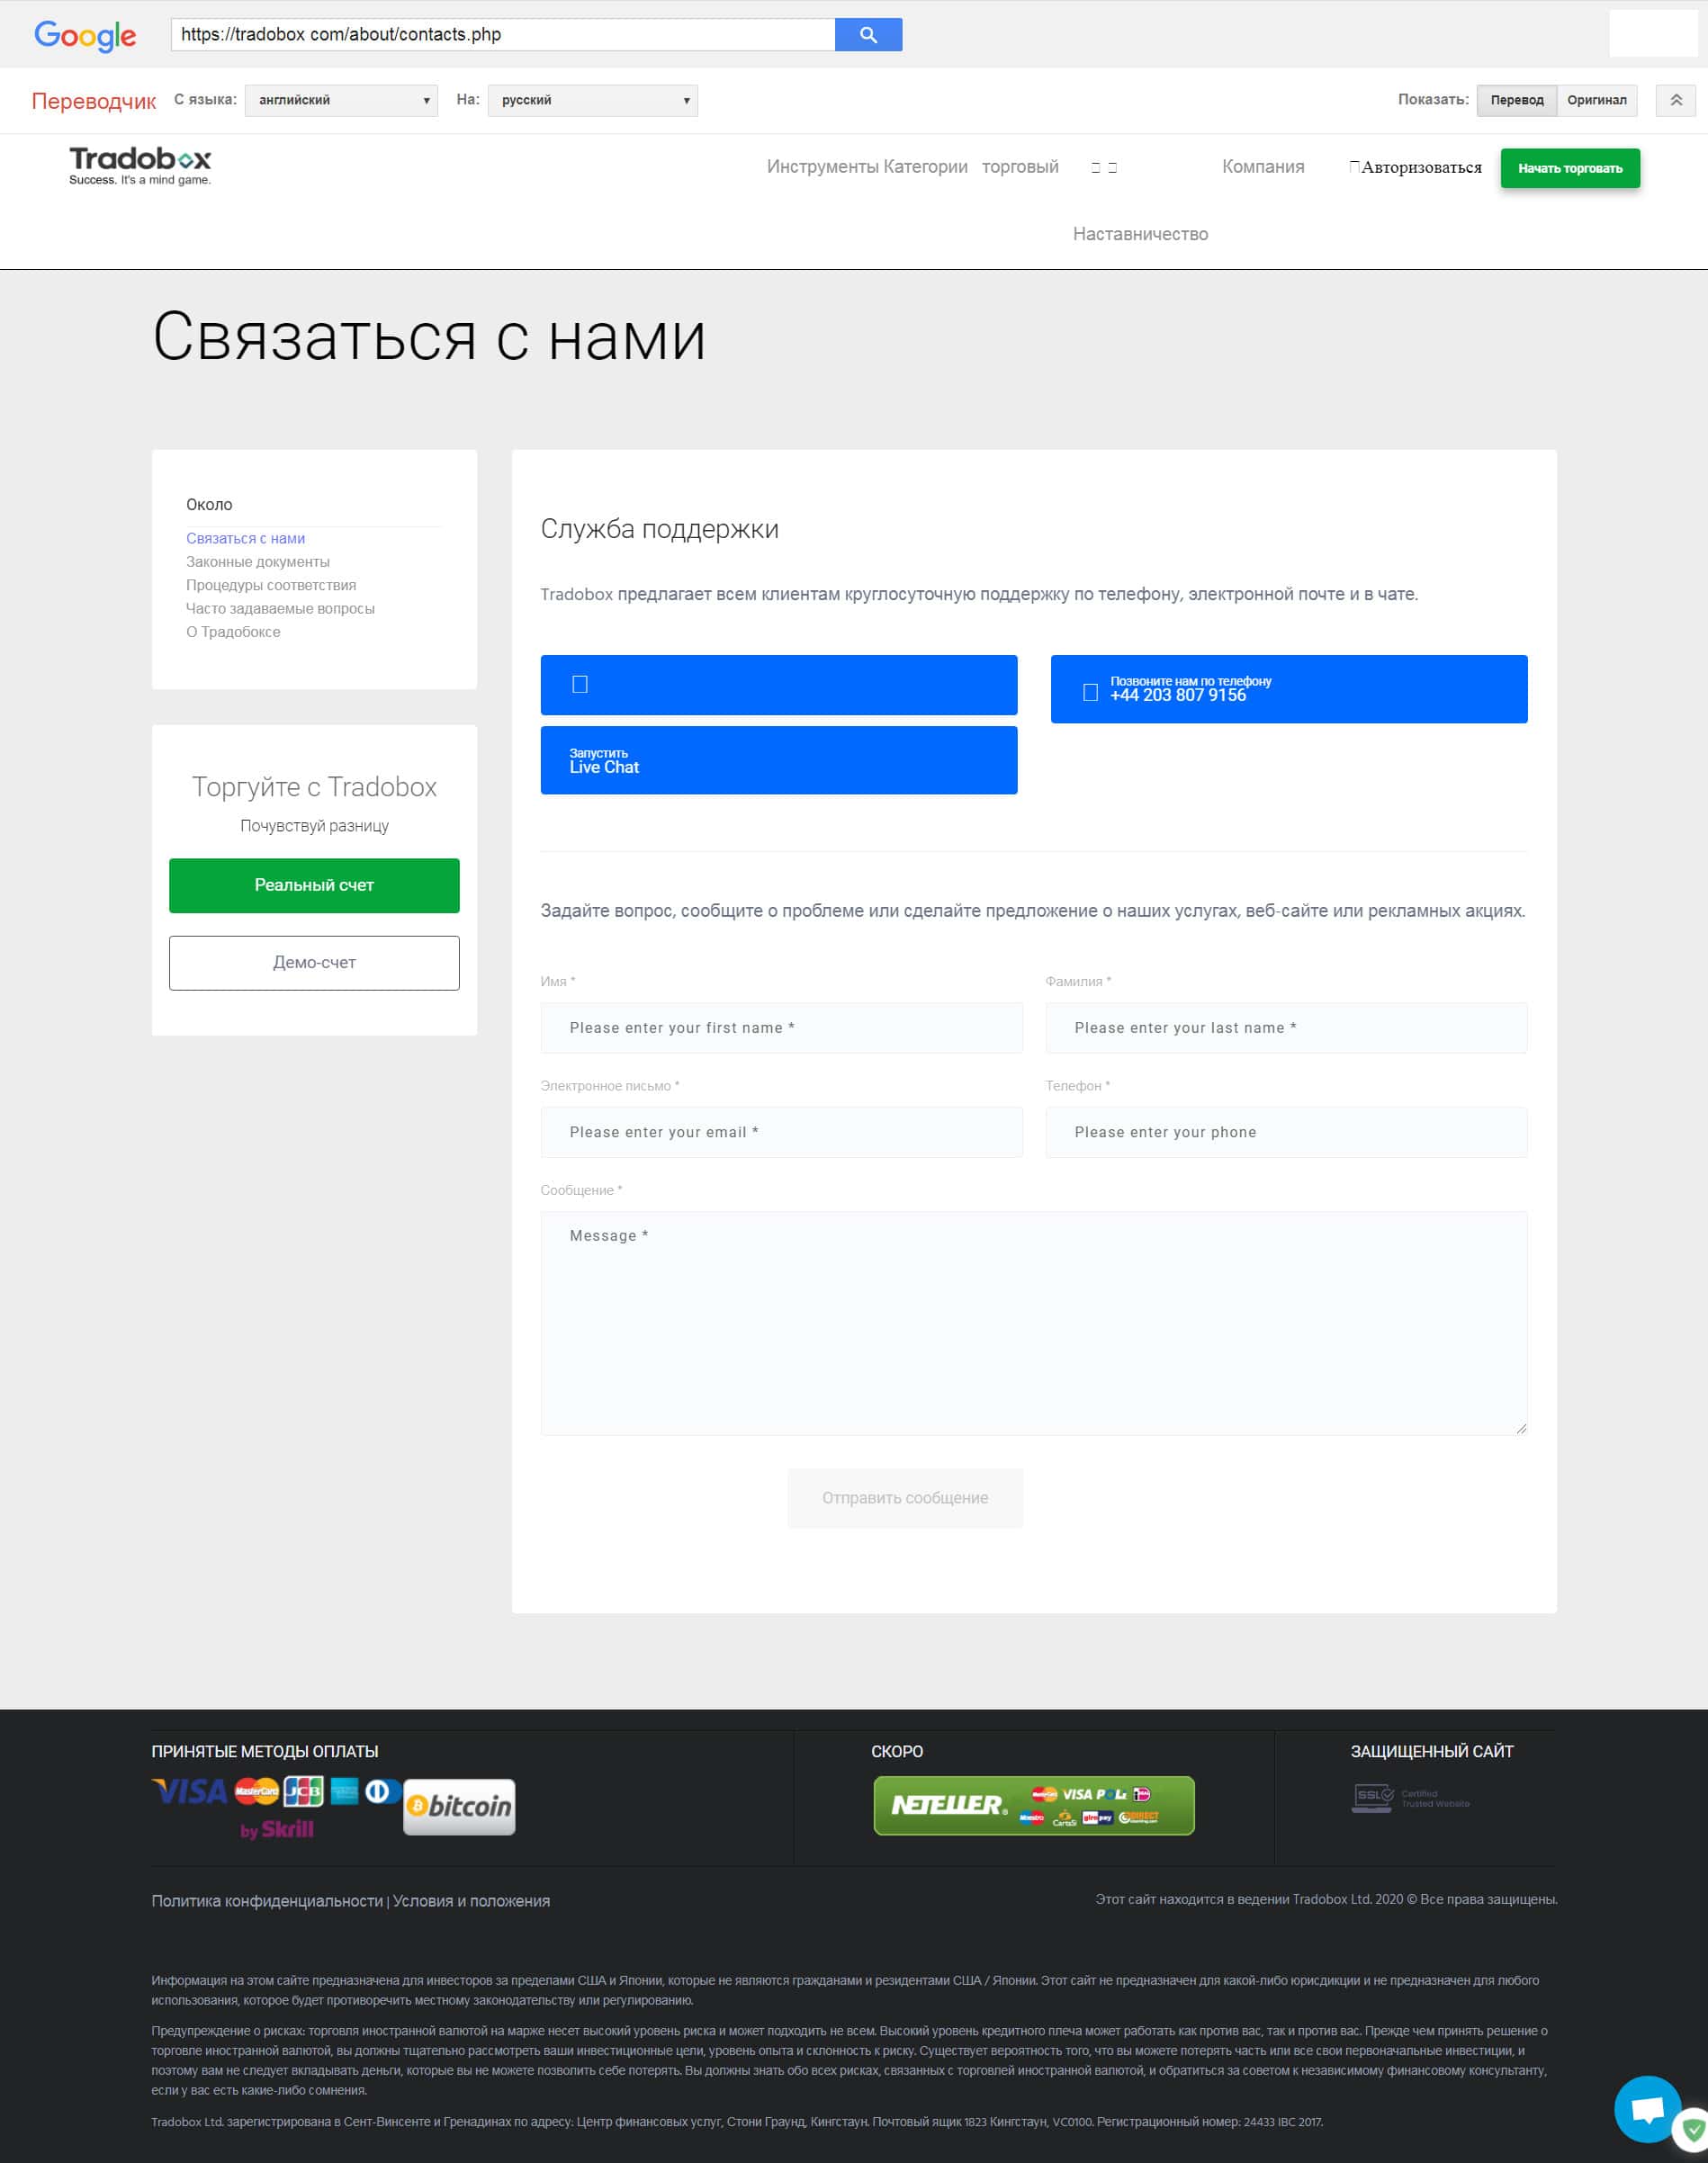Click the green Начать торговать button
This screenshot has width=1708, height=2163.
[1570, 168]
